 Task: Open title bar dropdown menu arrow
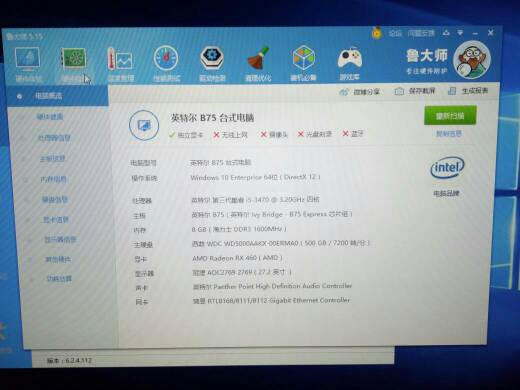click(x=460, y=33)
